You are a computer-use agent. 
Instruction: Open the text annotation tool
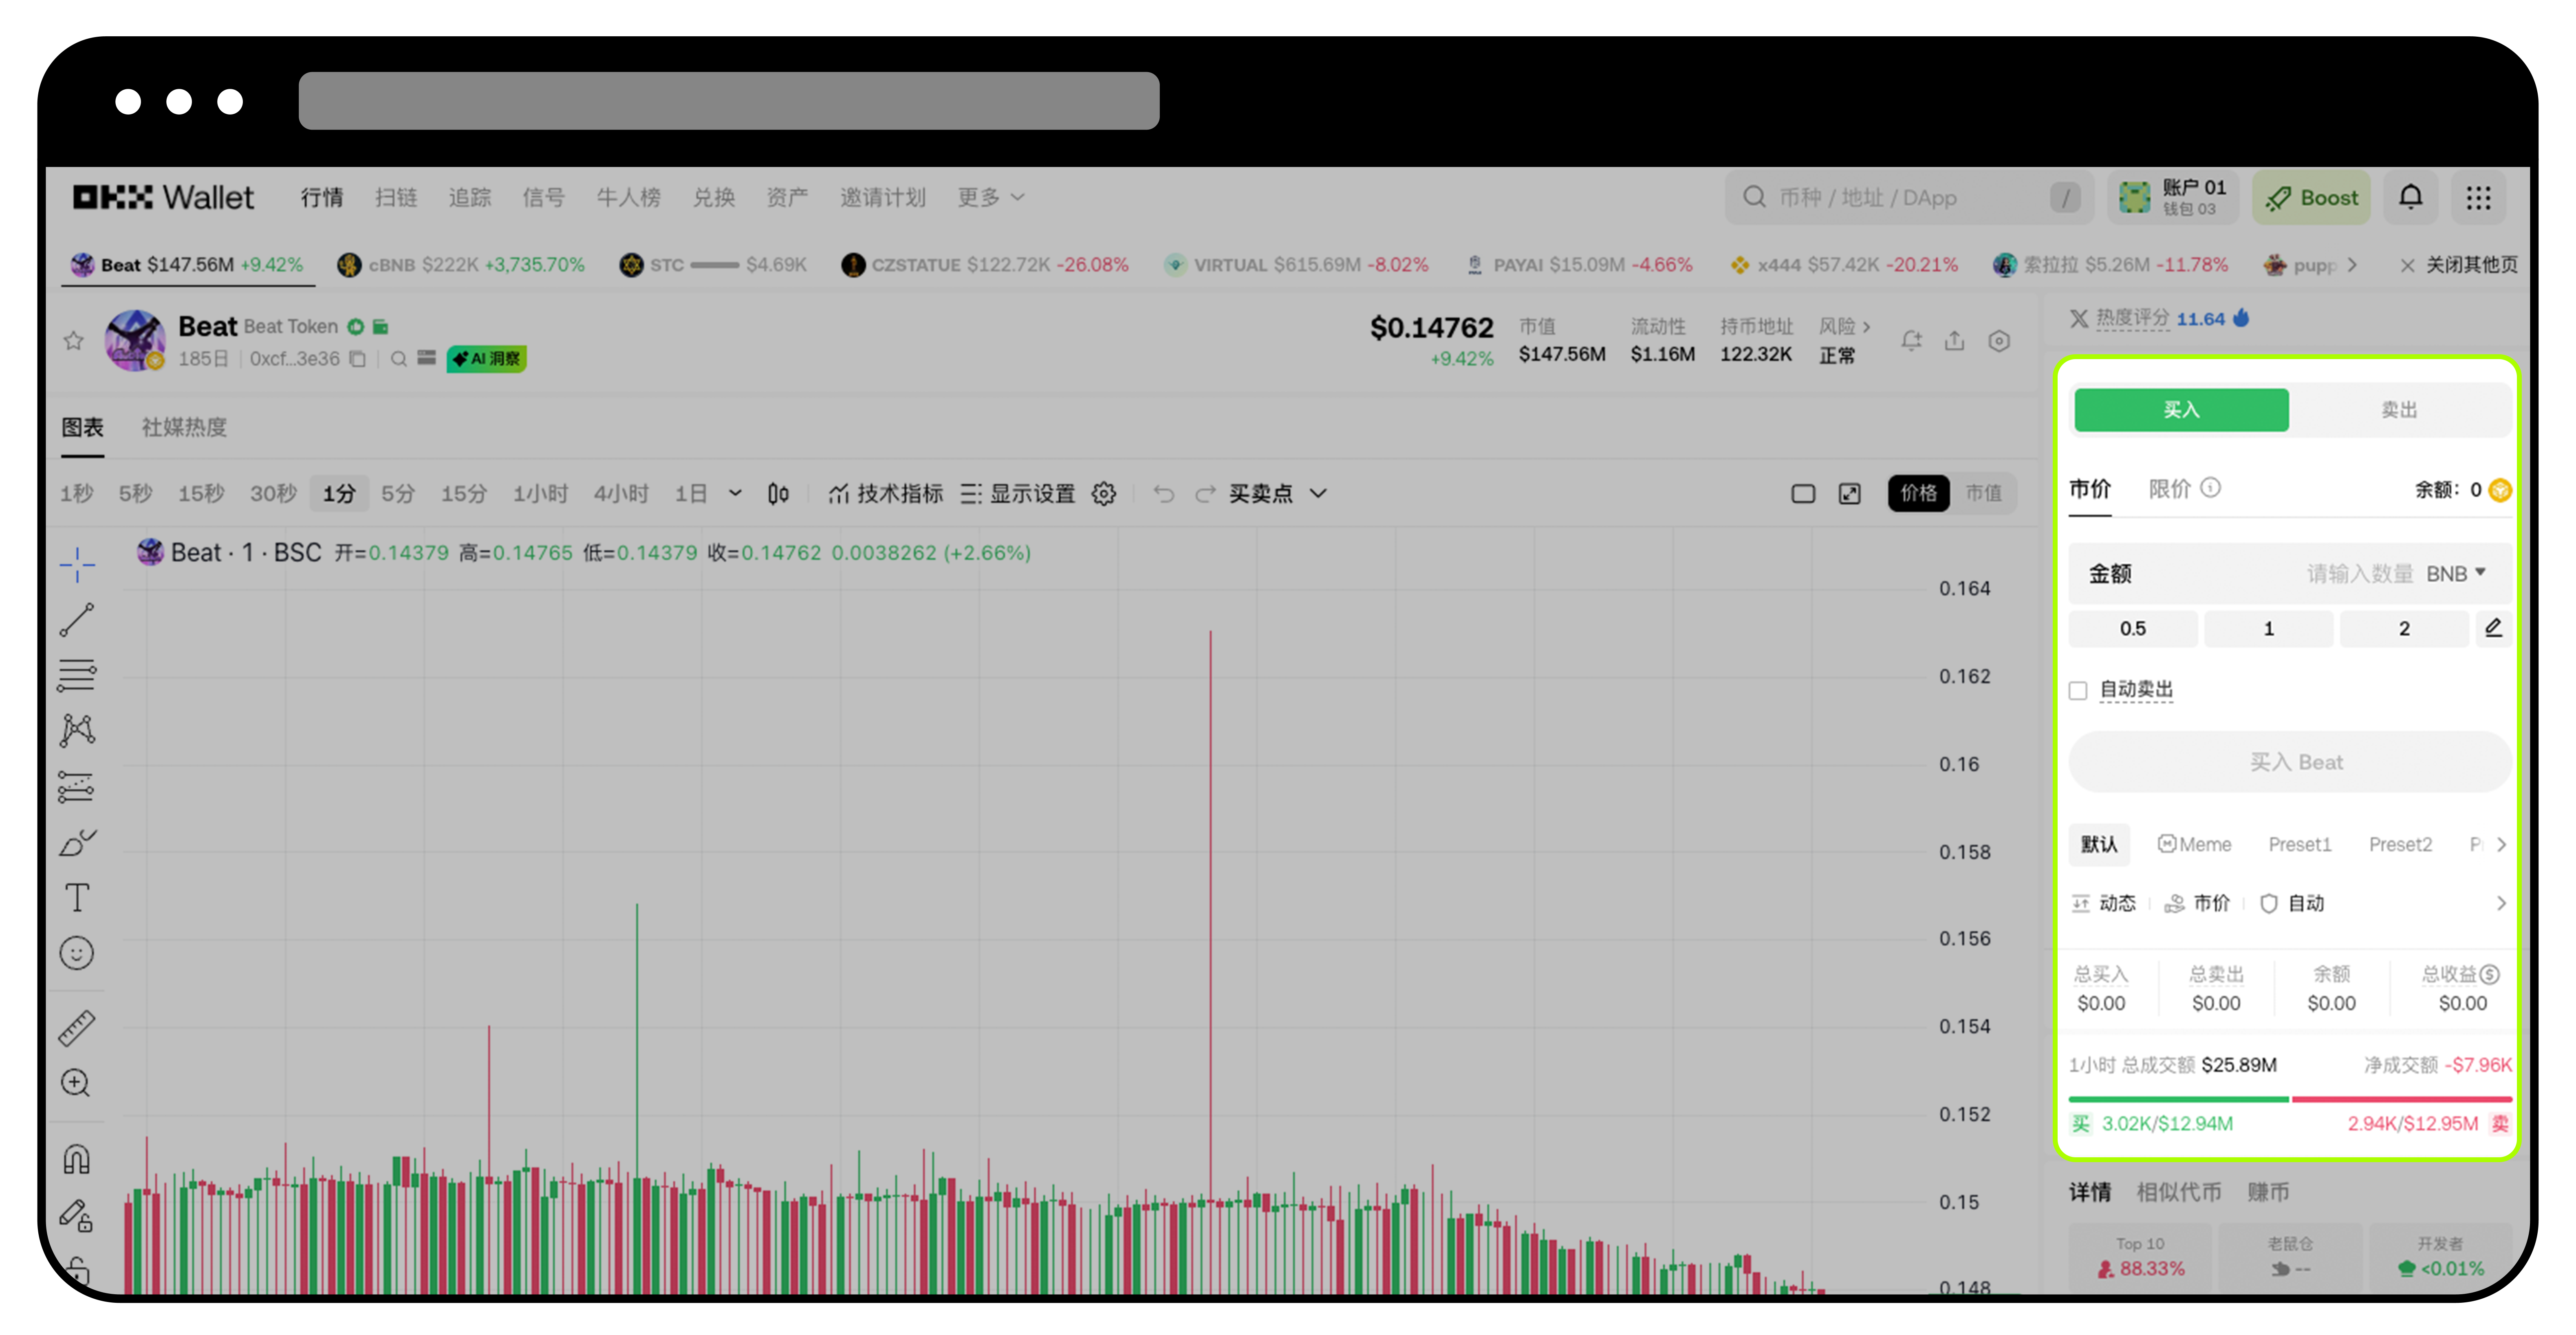(77, 897)
